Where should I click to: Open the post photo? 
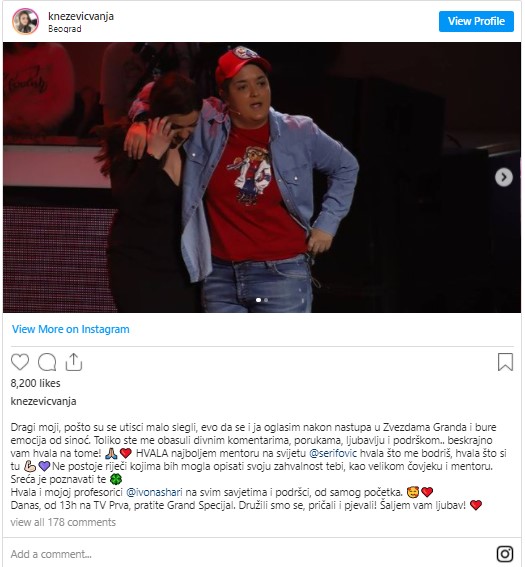[x=262, y=177]
